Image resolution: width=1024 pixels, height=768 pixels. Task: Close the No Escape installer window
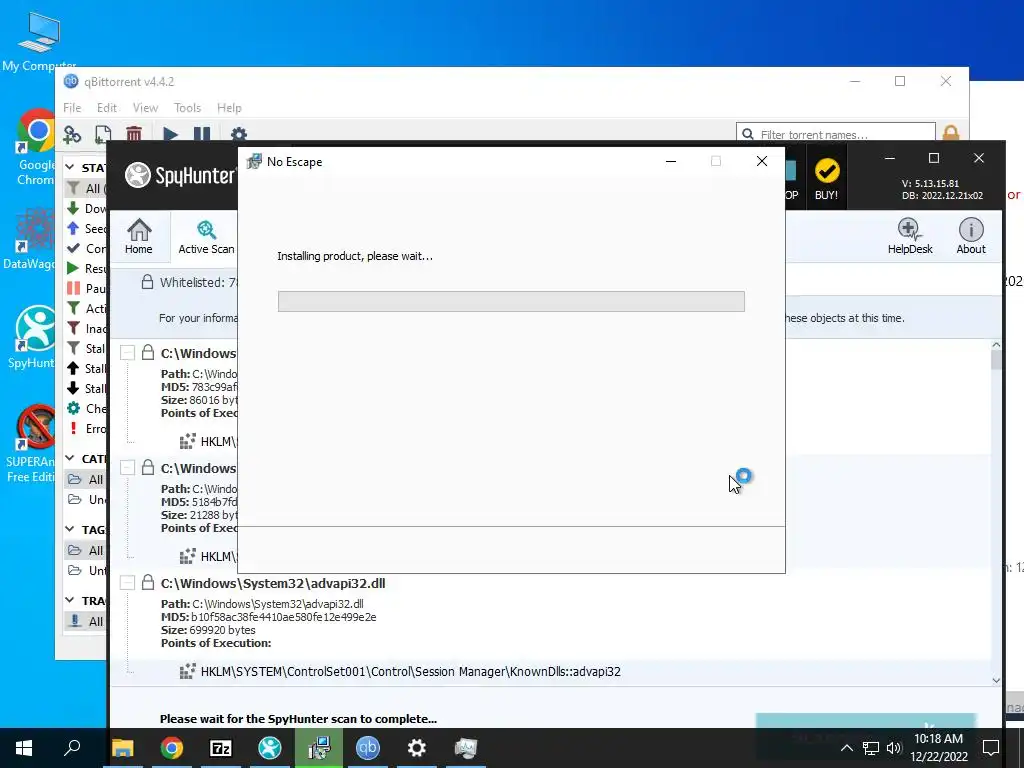coord(761,161)
